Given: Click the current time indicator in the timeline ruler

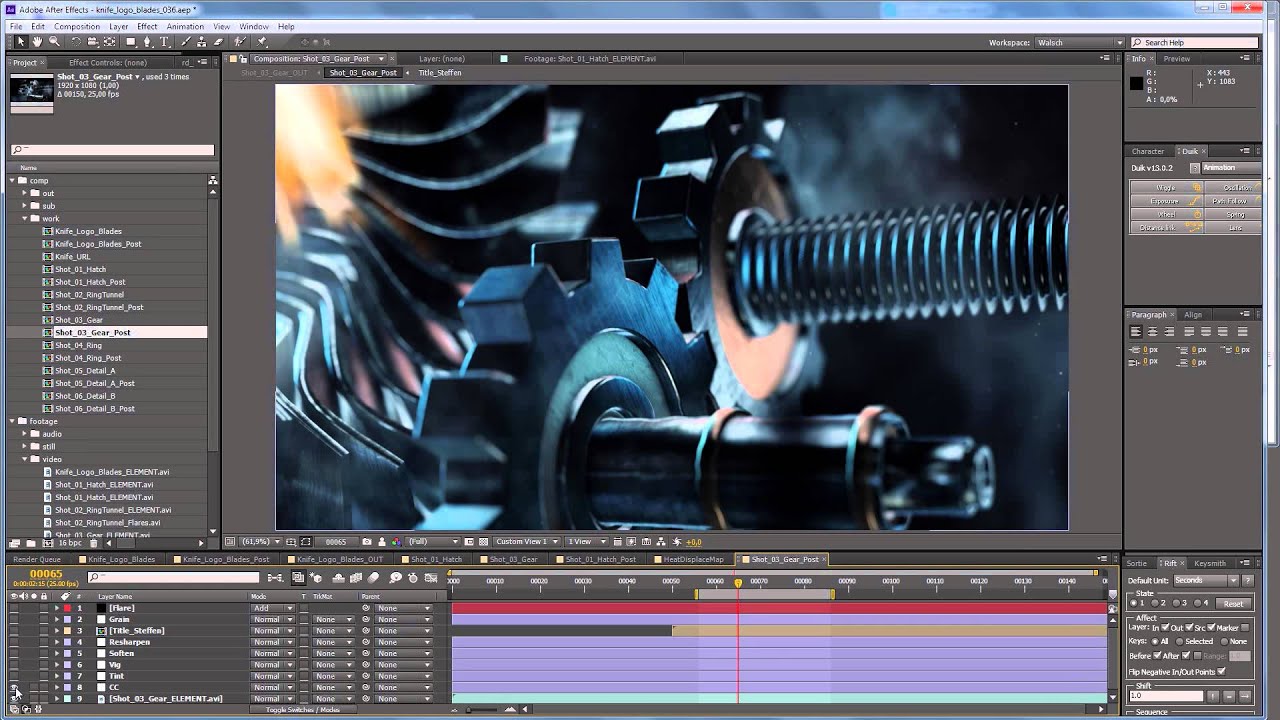Looking at the screenshot, I should tap(738, 582).
